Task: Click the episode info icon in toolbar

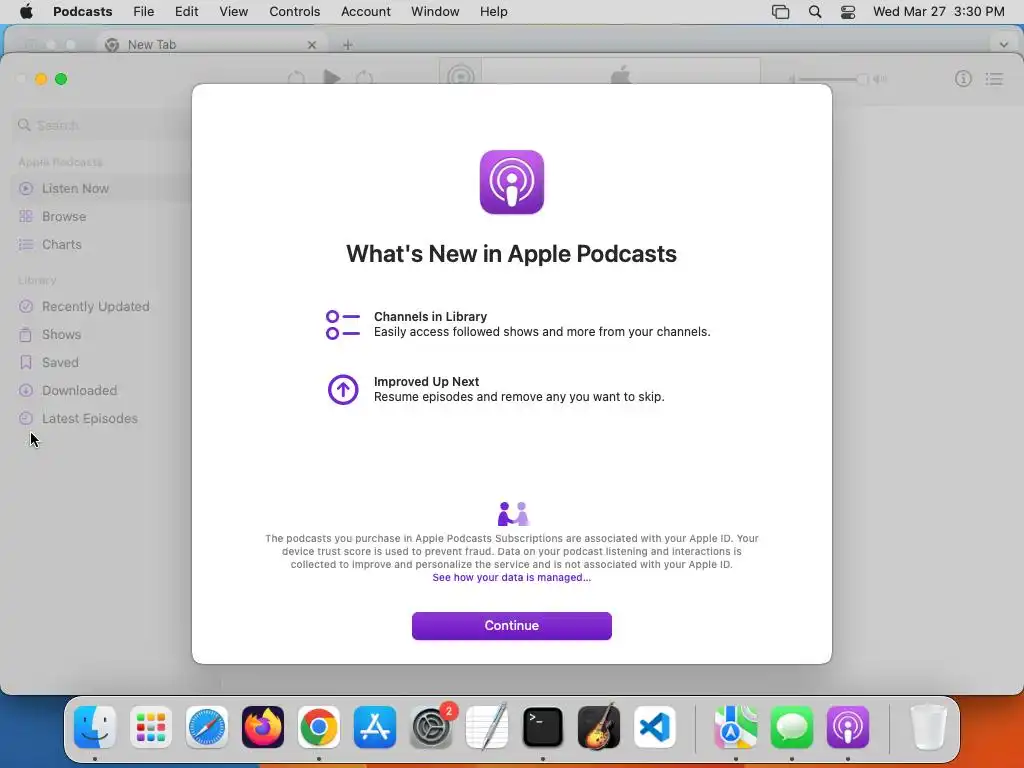Action: tap(963, 79)
